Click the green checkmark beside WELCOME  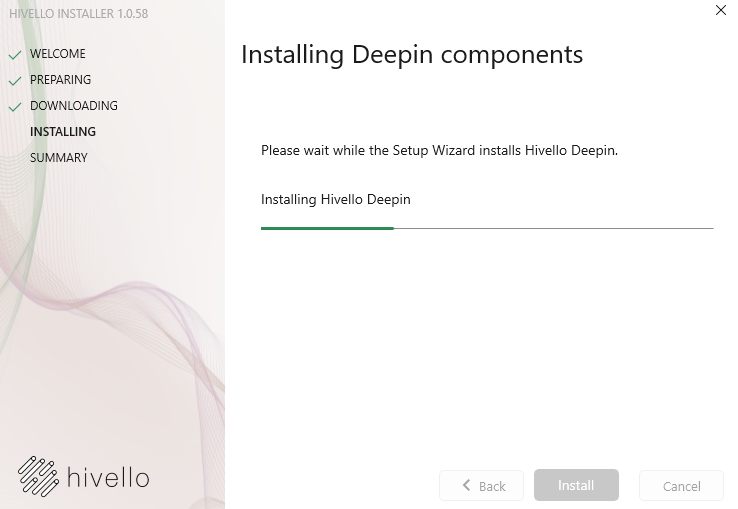point(15,55)
